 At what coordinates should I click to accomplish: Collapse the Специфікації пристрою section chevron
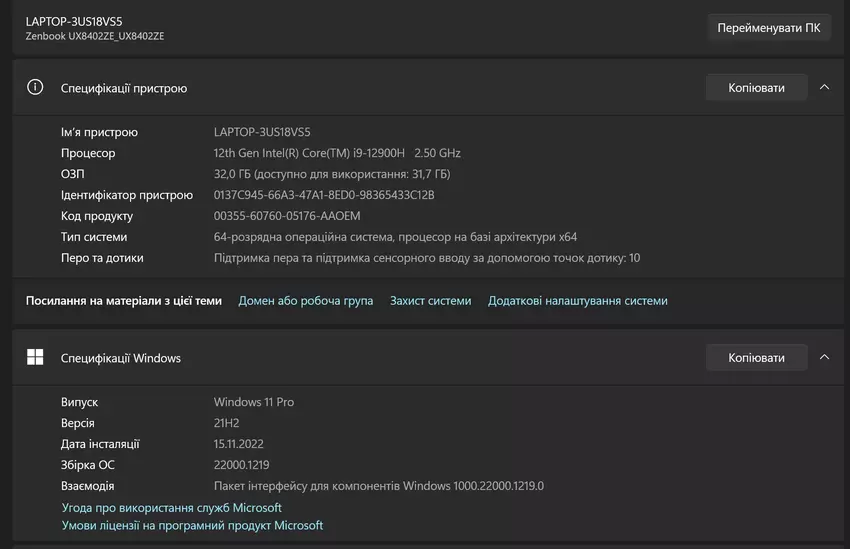[824, 87]
